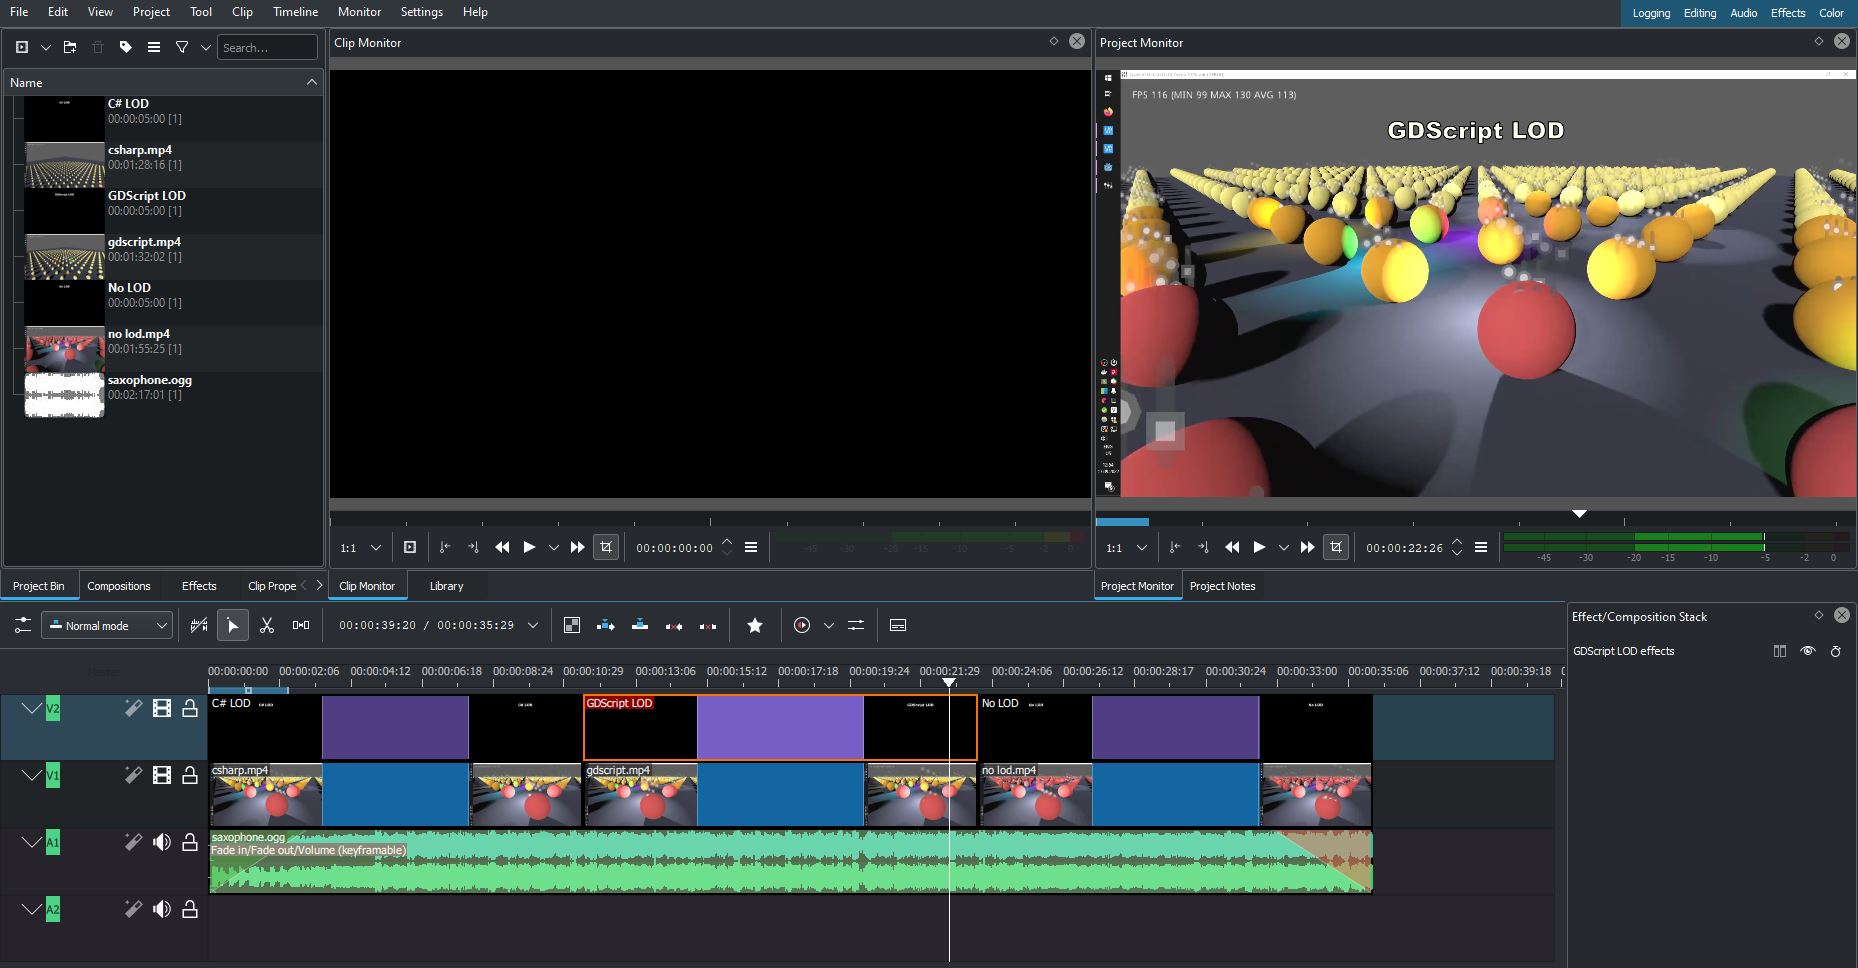Select the spacer tool in timeline toolbar
This screenshot has height=968, width=1858.
pyautogui.click(x=301, y=625)
